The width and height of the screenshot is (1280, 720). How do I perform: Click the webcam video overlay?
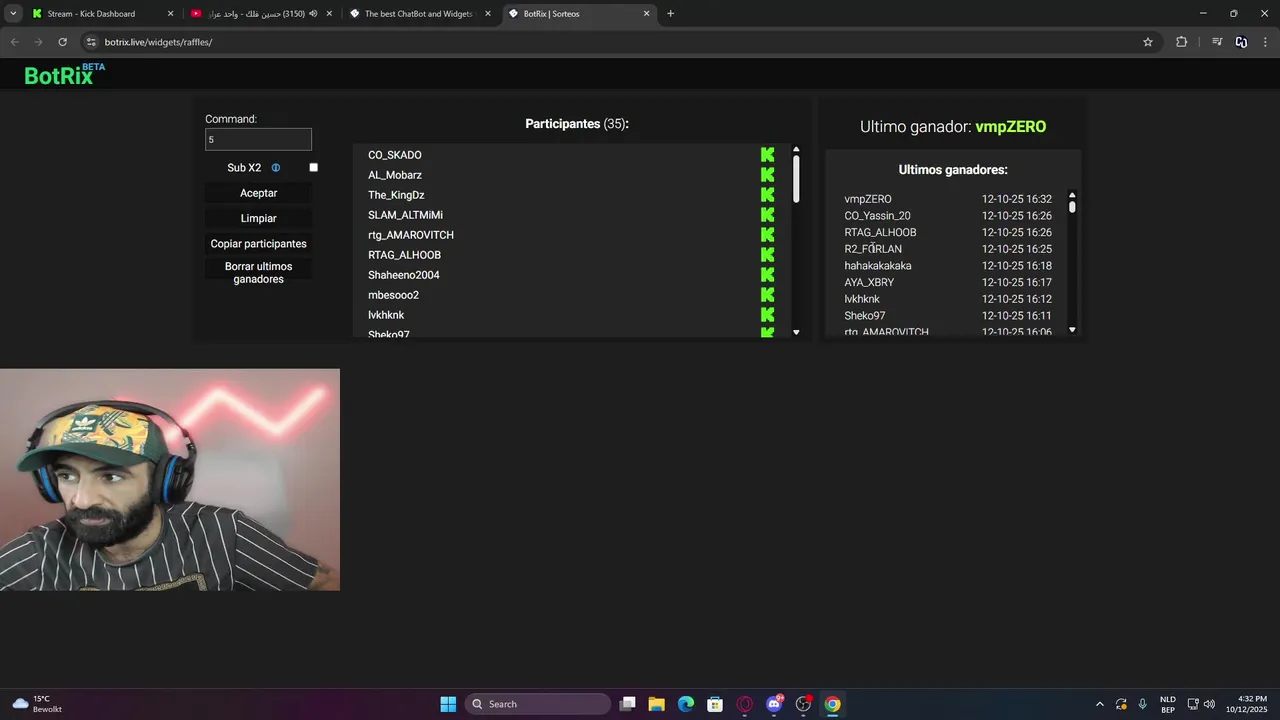pyautogui.click(x=170, y=480)
